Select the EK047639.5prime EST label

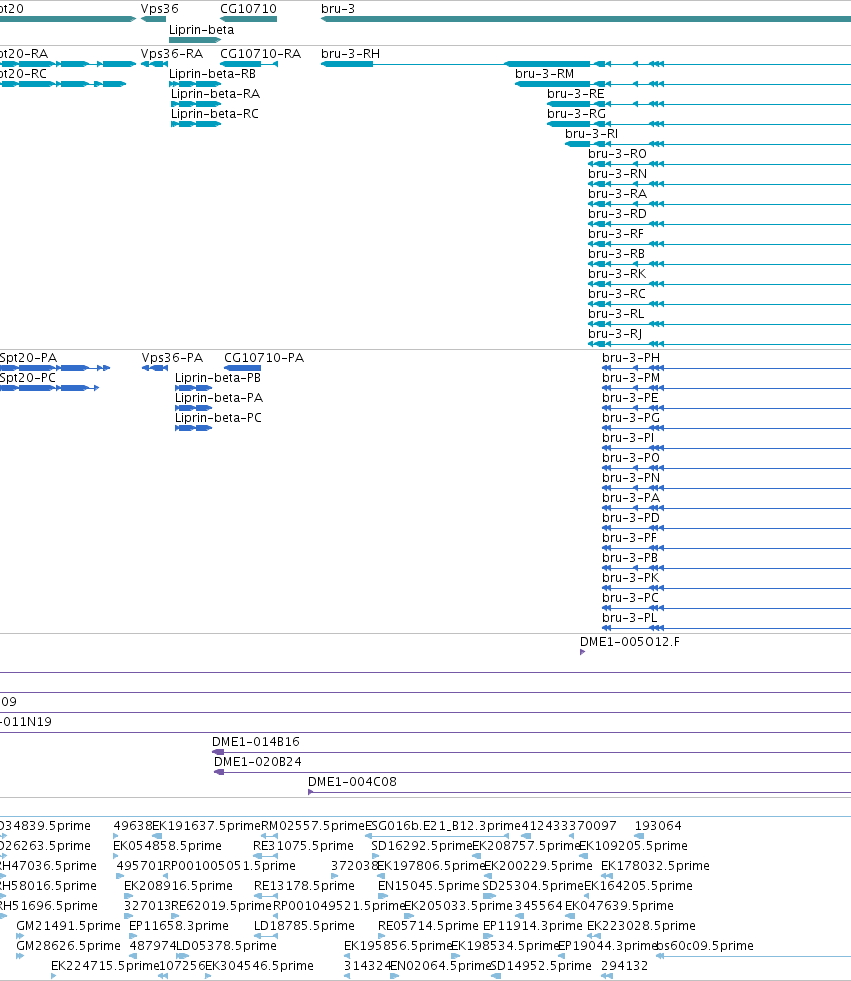619,906
